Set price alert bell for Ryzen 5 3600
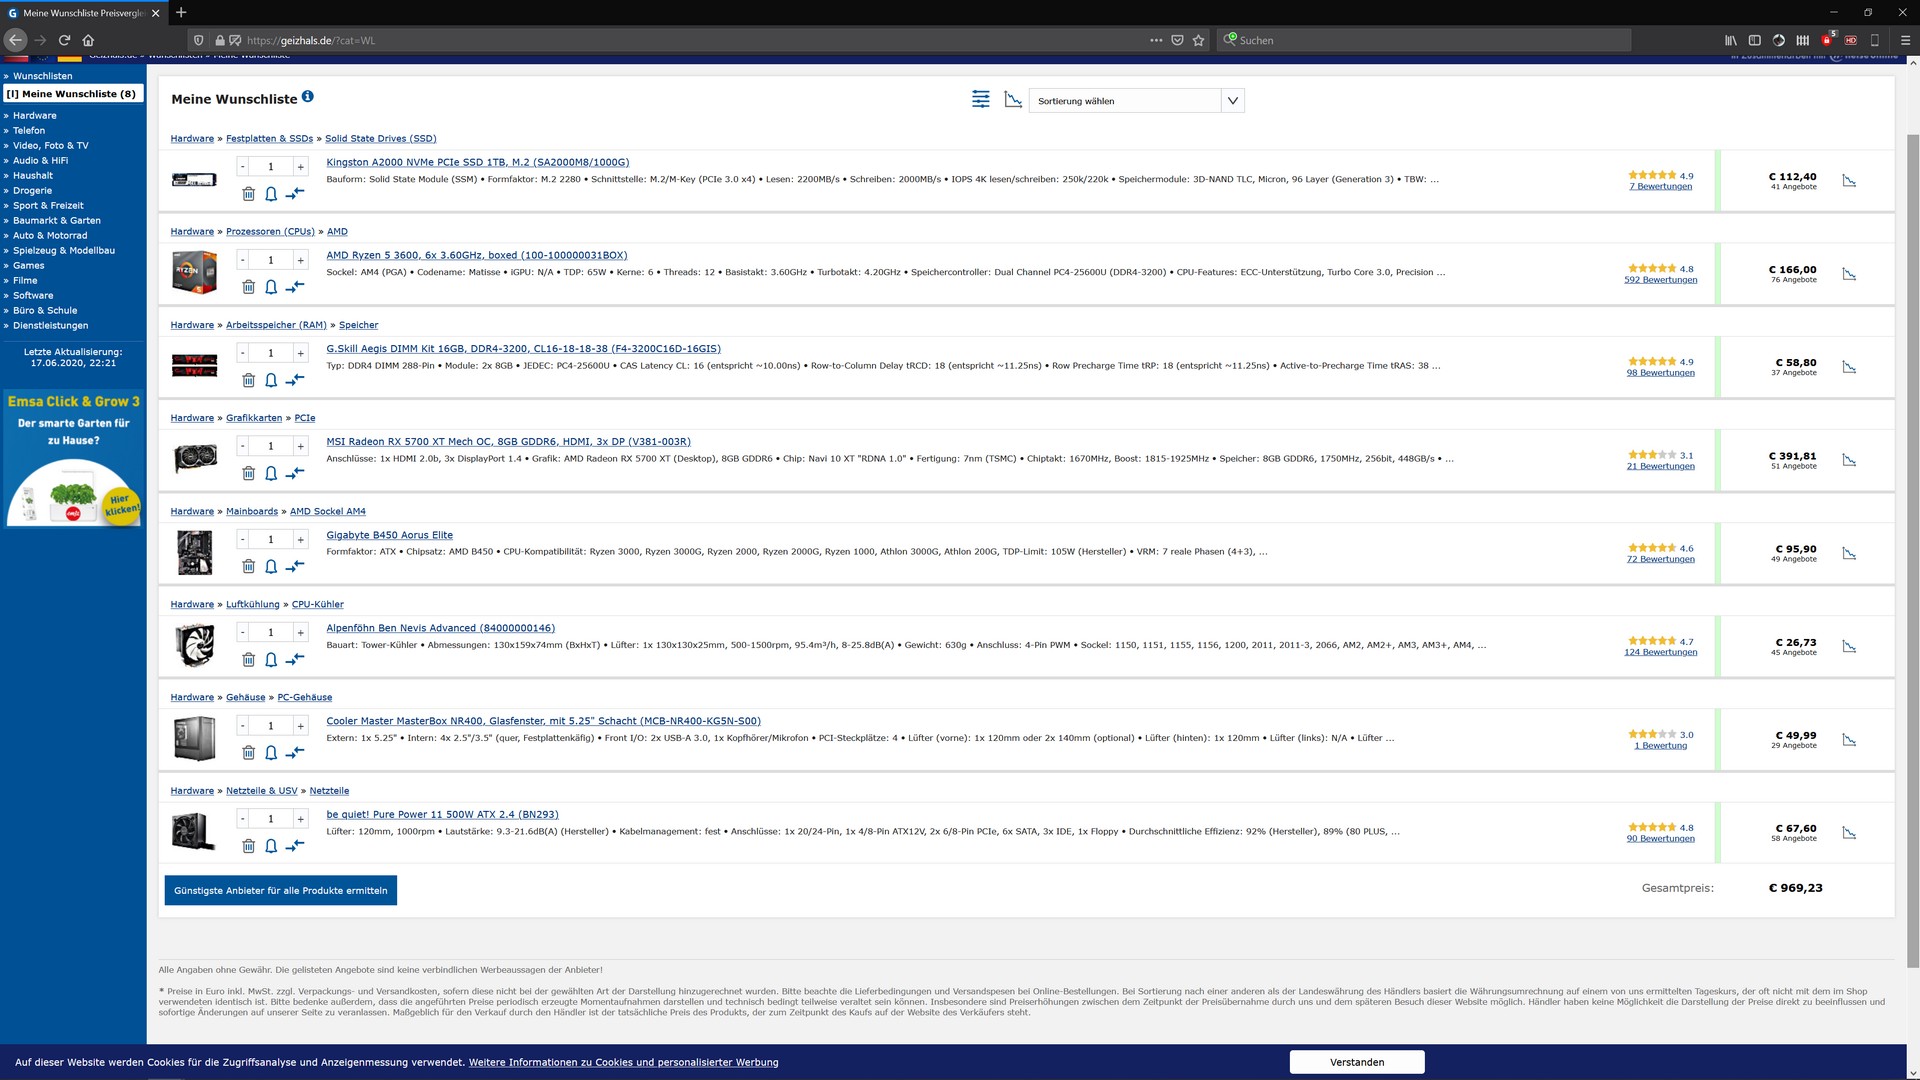Image resolution: width=1920 pixels, height=1080 pixels. [271, 287]
